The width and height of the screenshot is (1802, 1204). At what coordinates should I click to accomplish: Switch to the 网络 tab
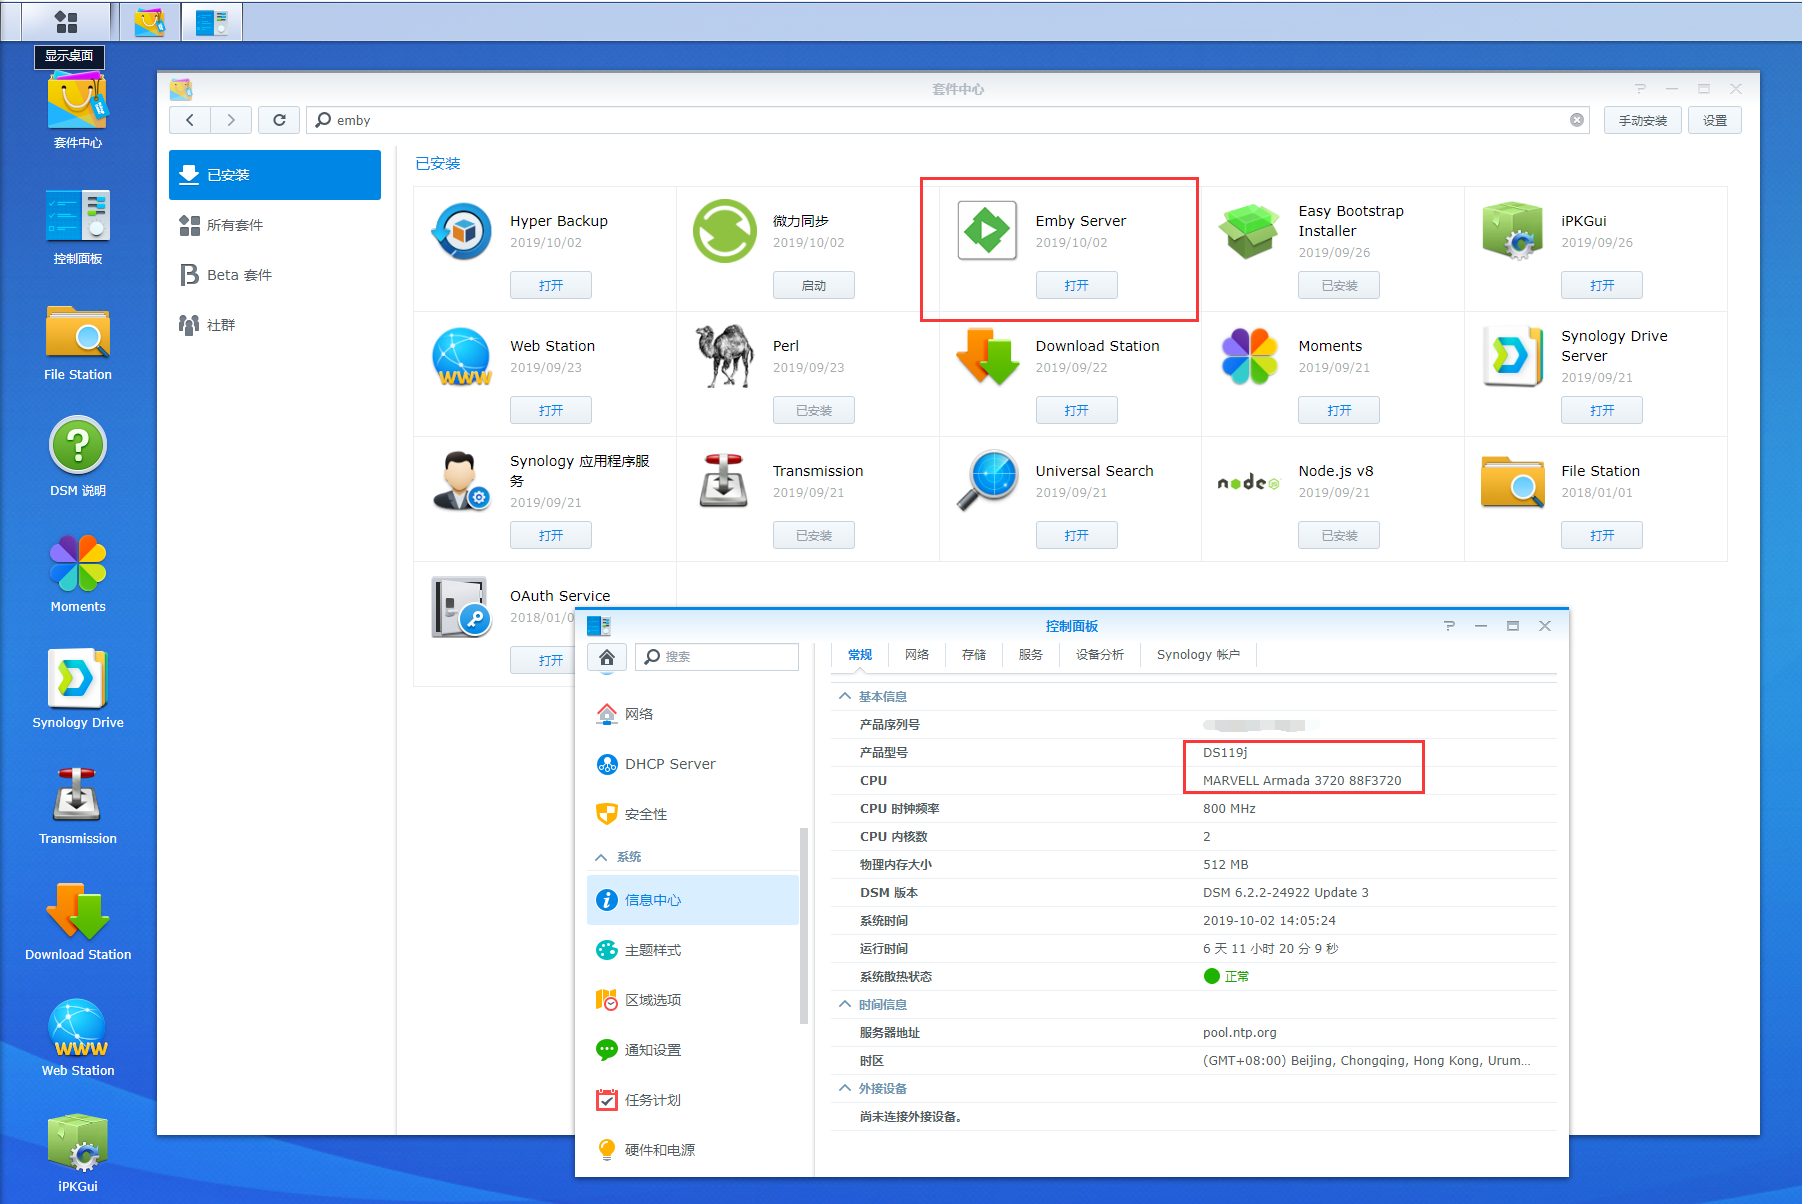[x=917, y=655]
